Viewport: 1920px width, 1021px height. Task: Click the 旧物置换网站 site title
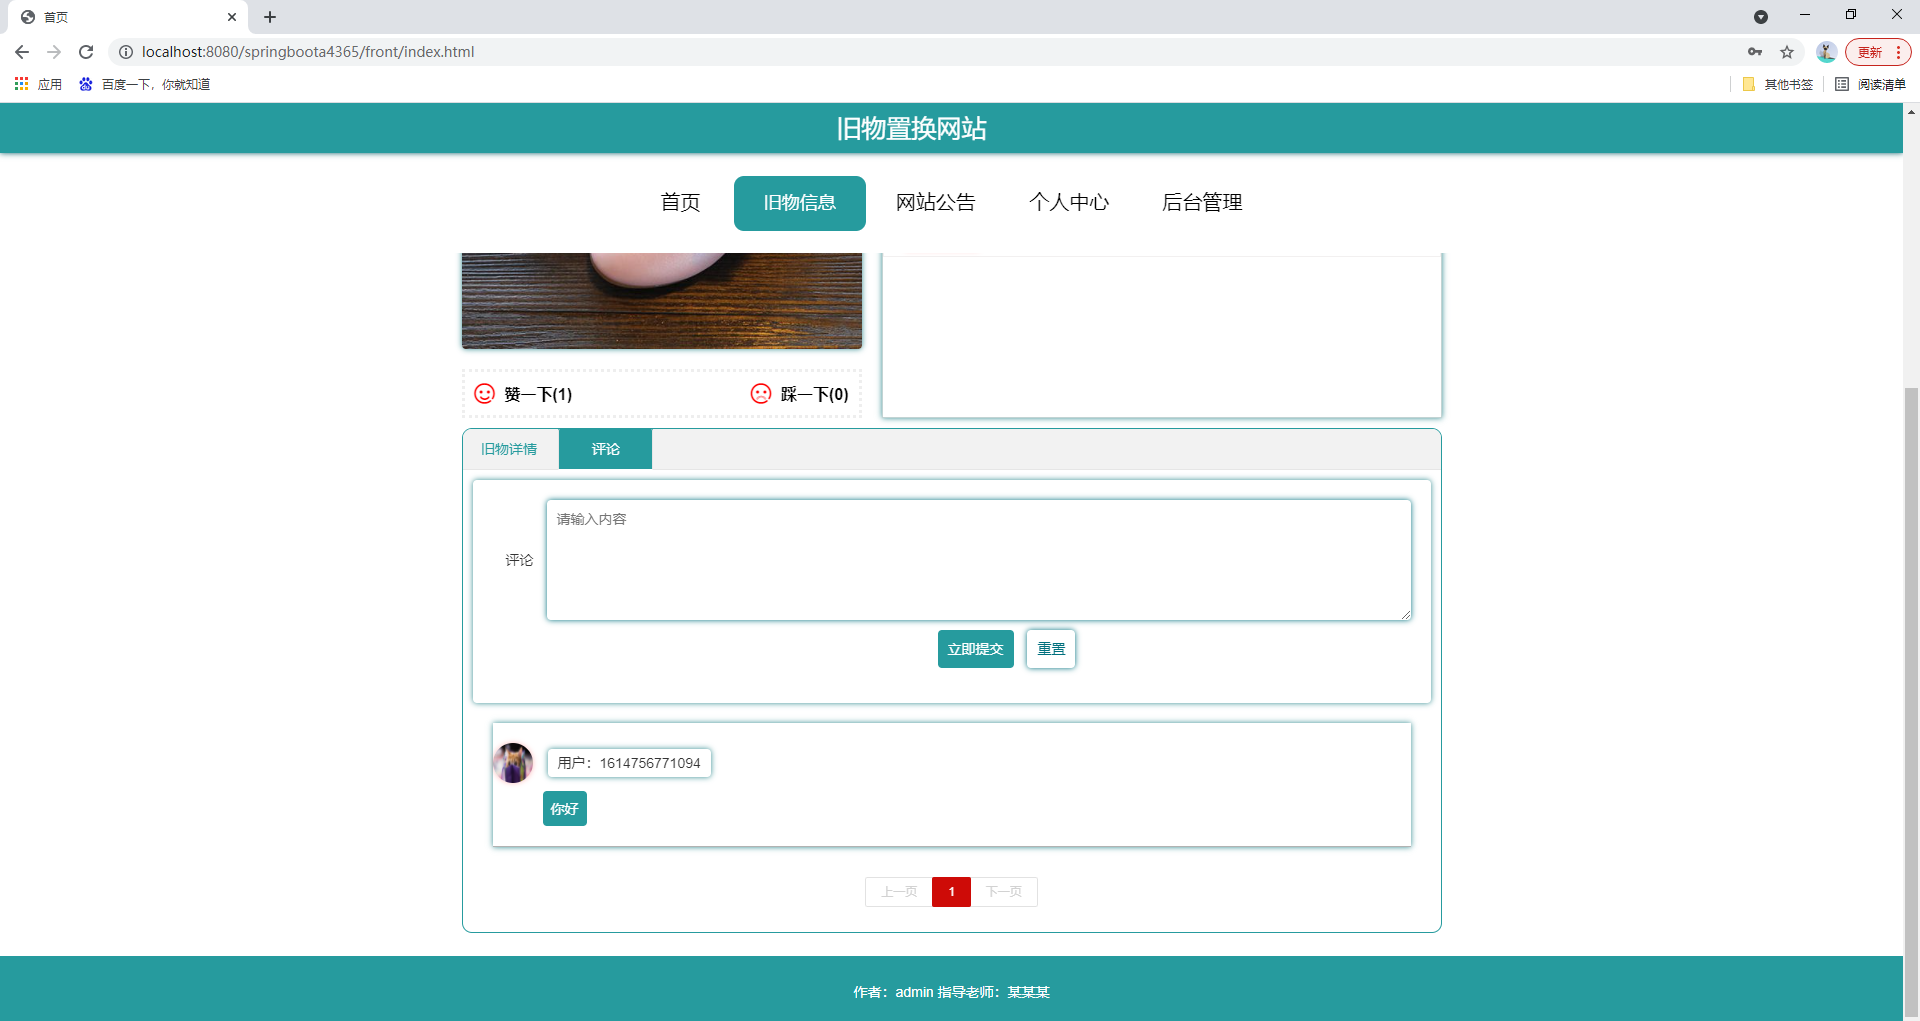[x=912, y=129]
